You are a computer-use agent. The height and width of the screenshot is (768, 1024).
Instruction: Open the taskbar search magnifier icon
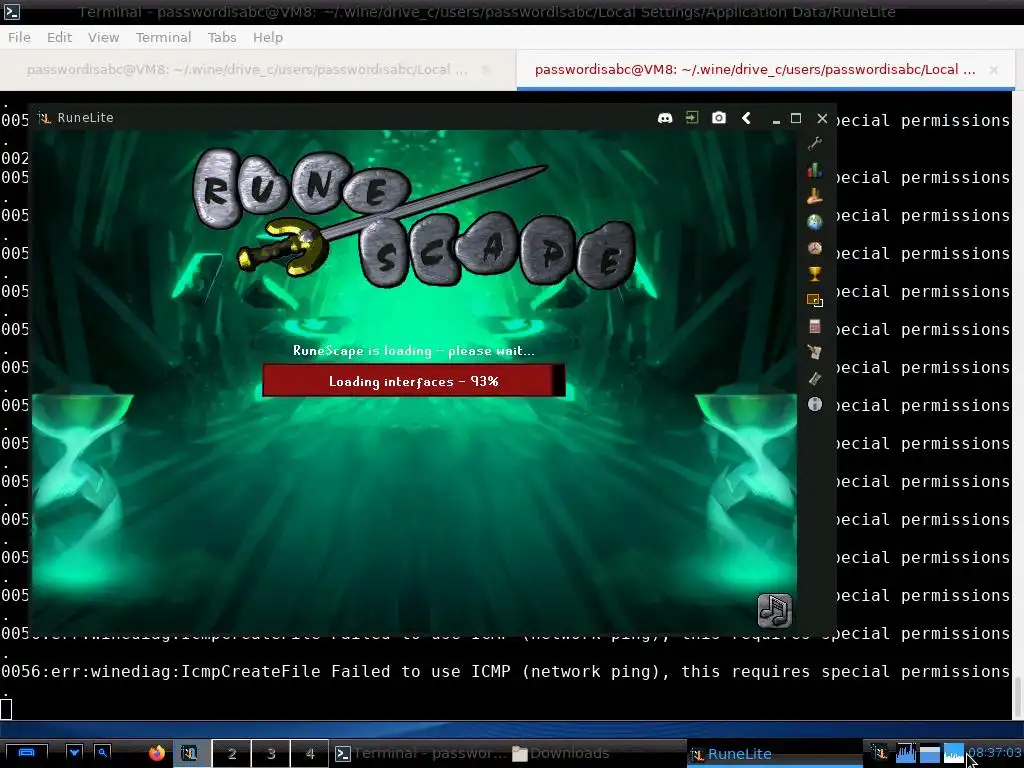tap(103, 753)
